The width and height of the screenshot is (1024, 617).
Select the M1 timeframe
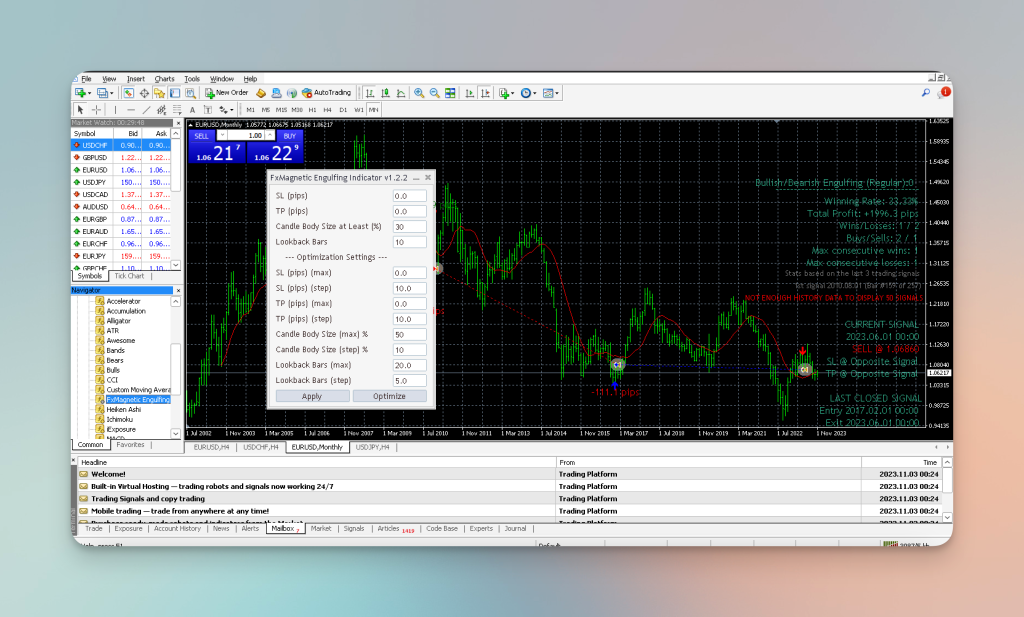[x=252, y=107]
